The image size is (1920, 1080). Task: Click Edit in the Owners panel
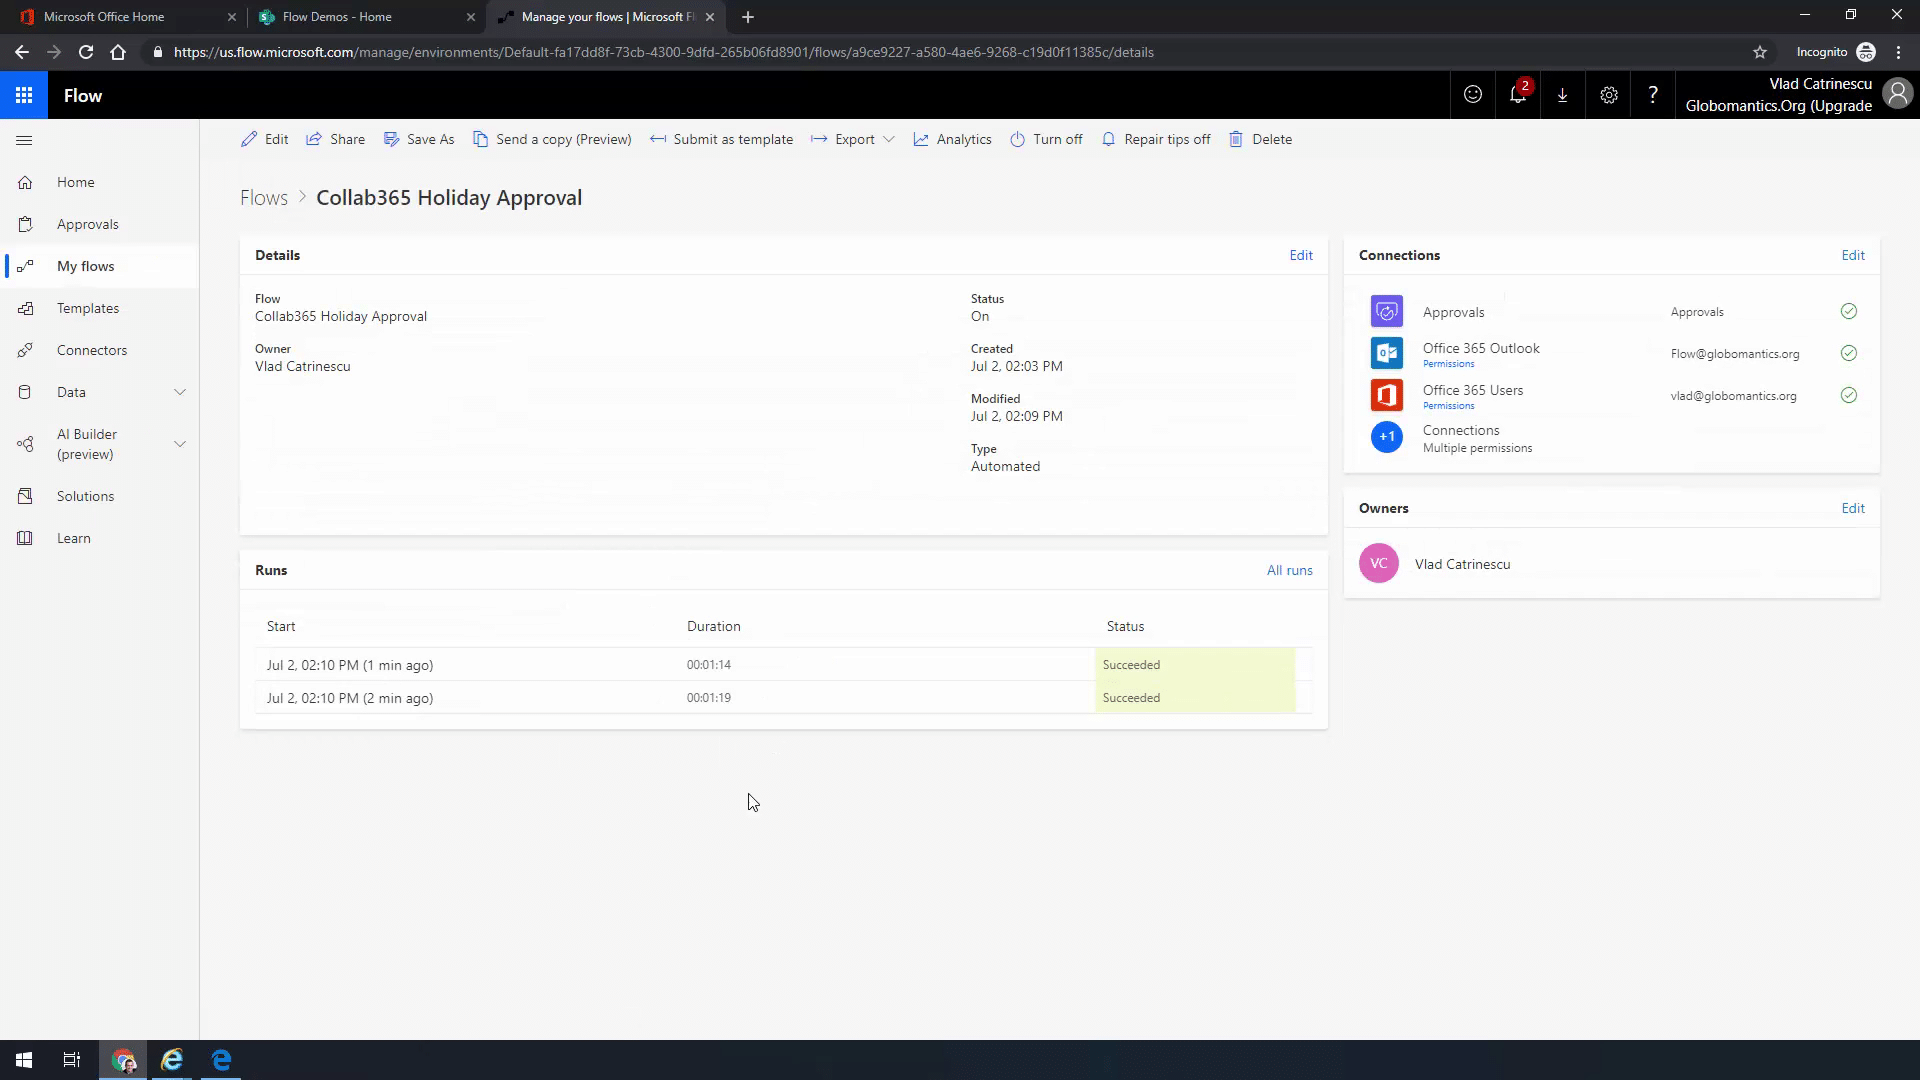click(x=1852, y=508)
